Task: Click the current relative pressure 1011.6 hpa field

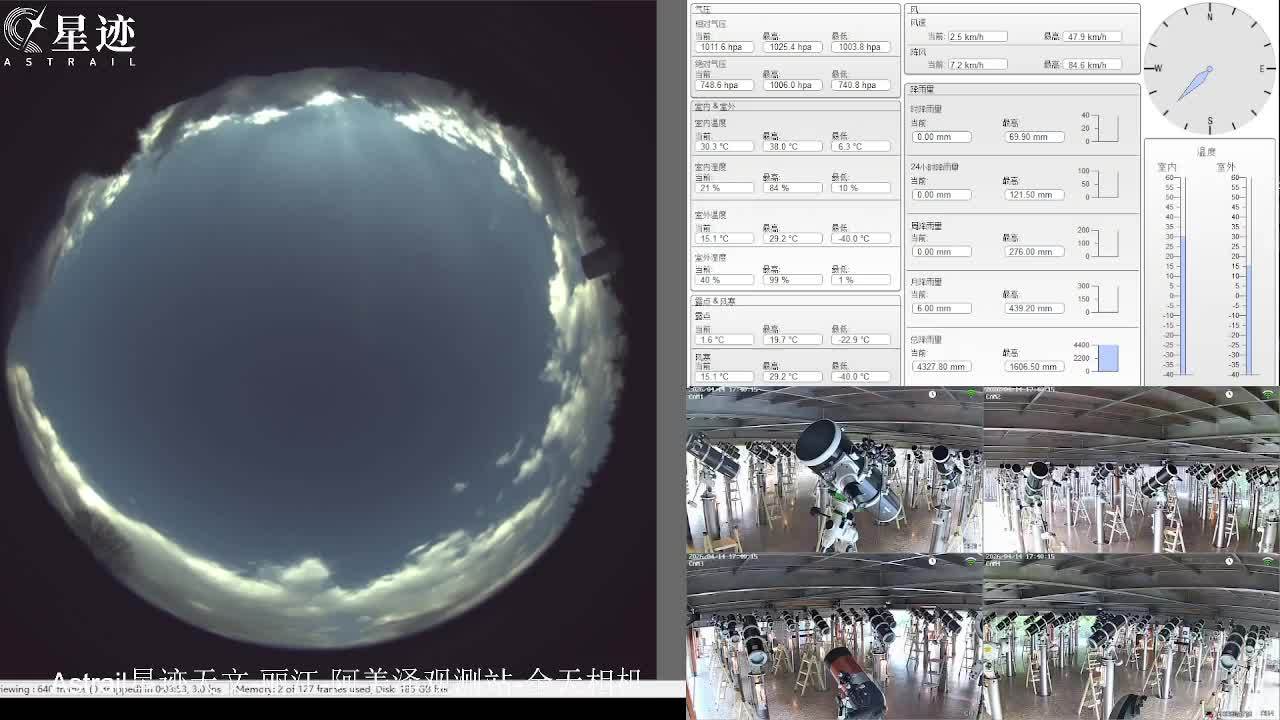Action: coord(722,47)
